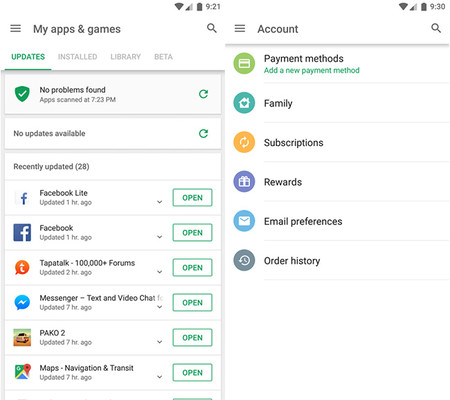Open the Facebook app
450x400 pixels.
tap(192, 232)
